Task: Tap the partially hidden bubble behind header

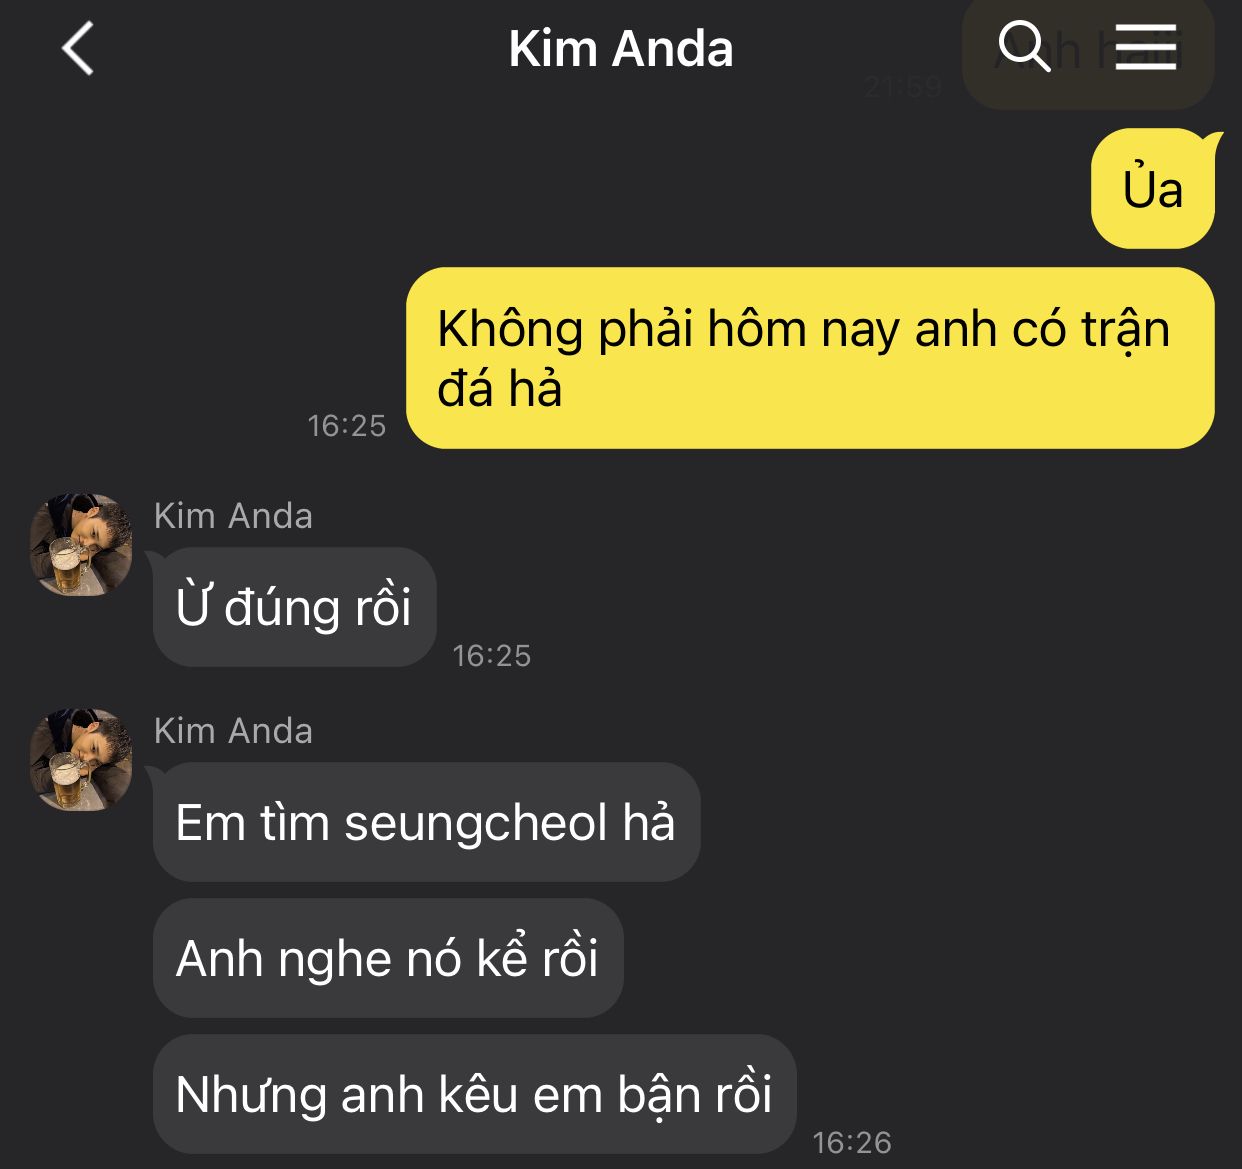Action: 1088,53
